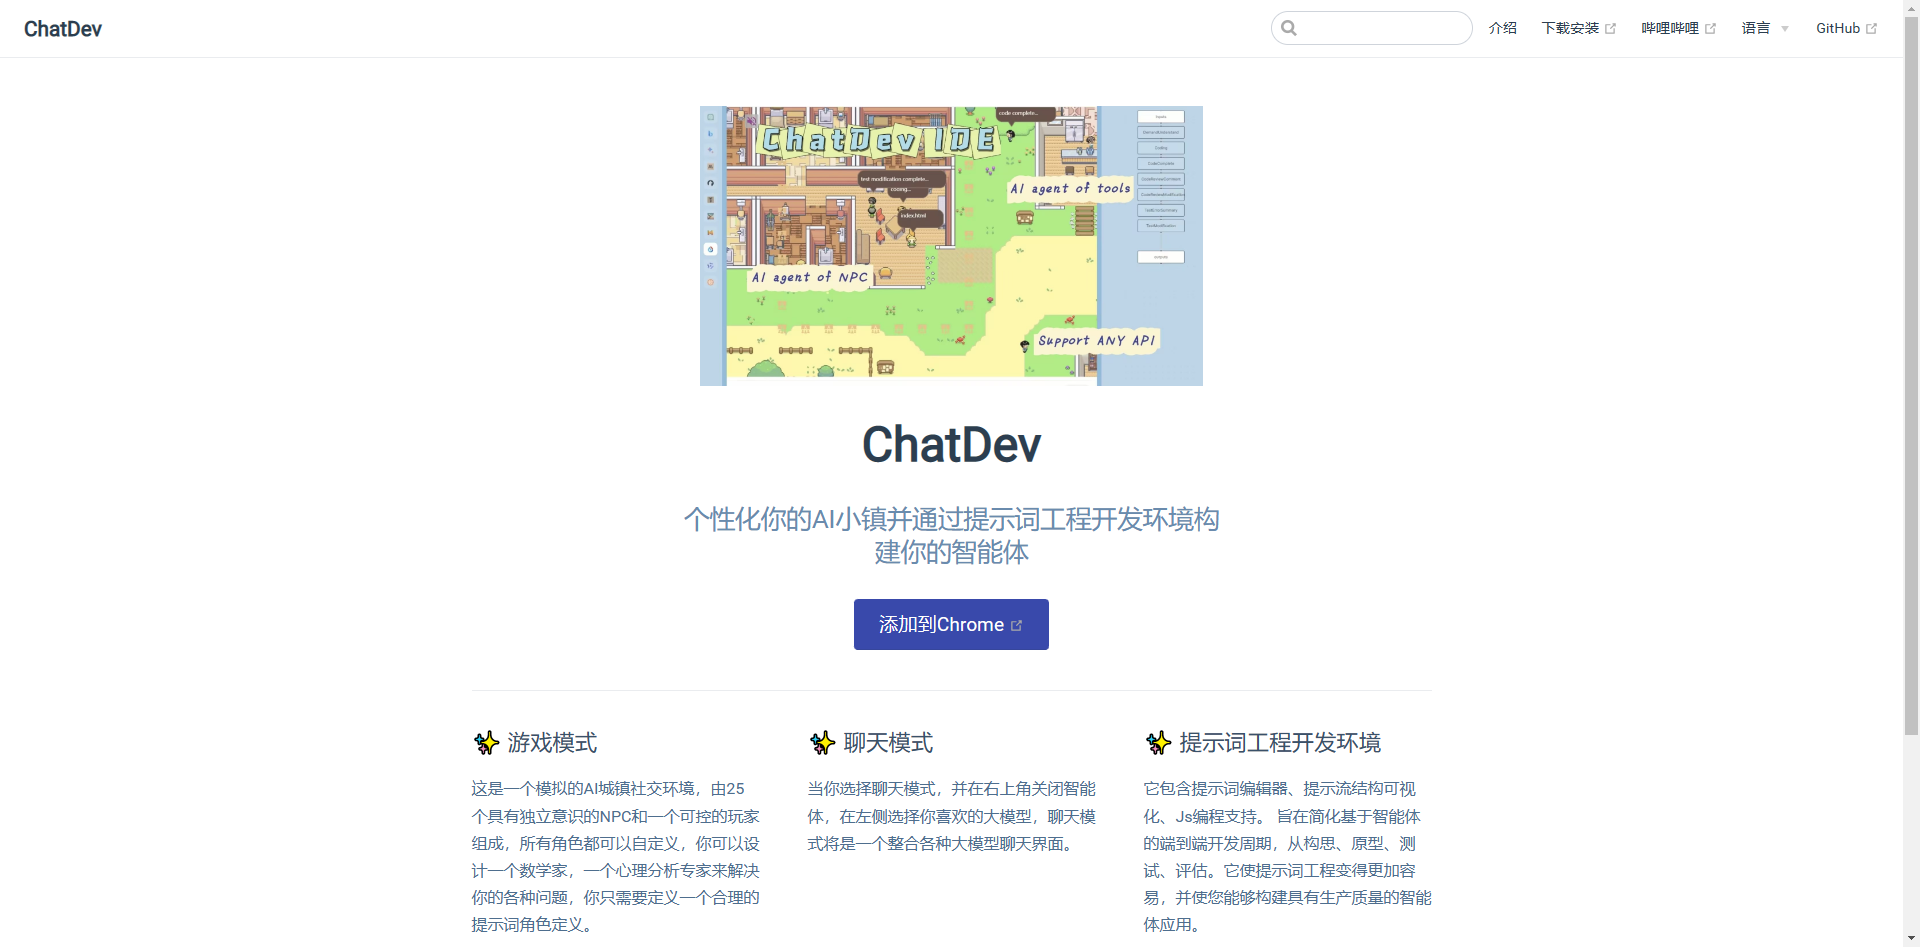
Task: Click the orange circle icon at sidebar bottom
Action: [711, 283]
